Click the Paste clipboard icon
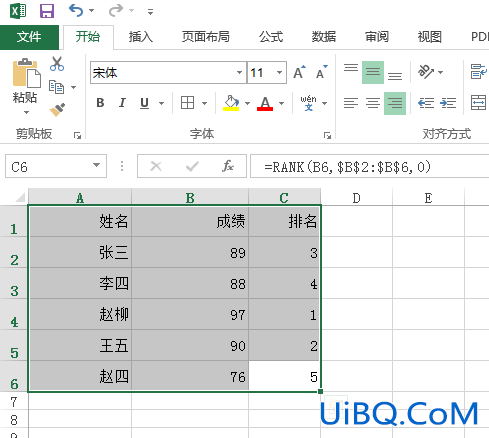 [26, 73]
